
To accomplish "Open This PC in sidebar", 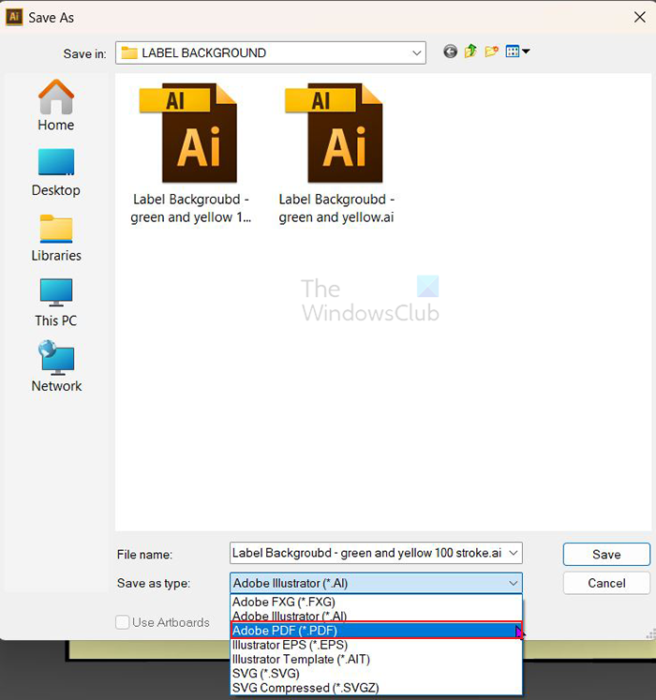I will (56, 303).
